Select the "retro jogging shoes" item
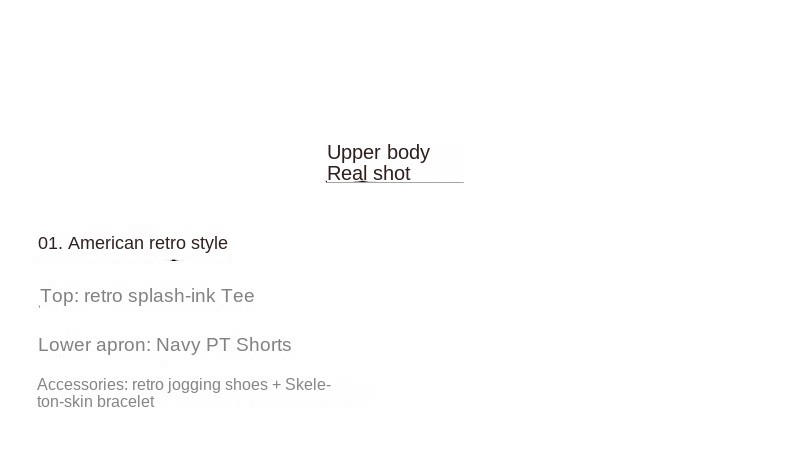Viewport: 790px width, 456px height. pyautogui.click(x=200, y=385)
